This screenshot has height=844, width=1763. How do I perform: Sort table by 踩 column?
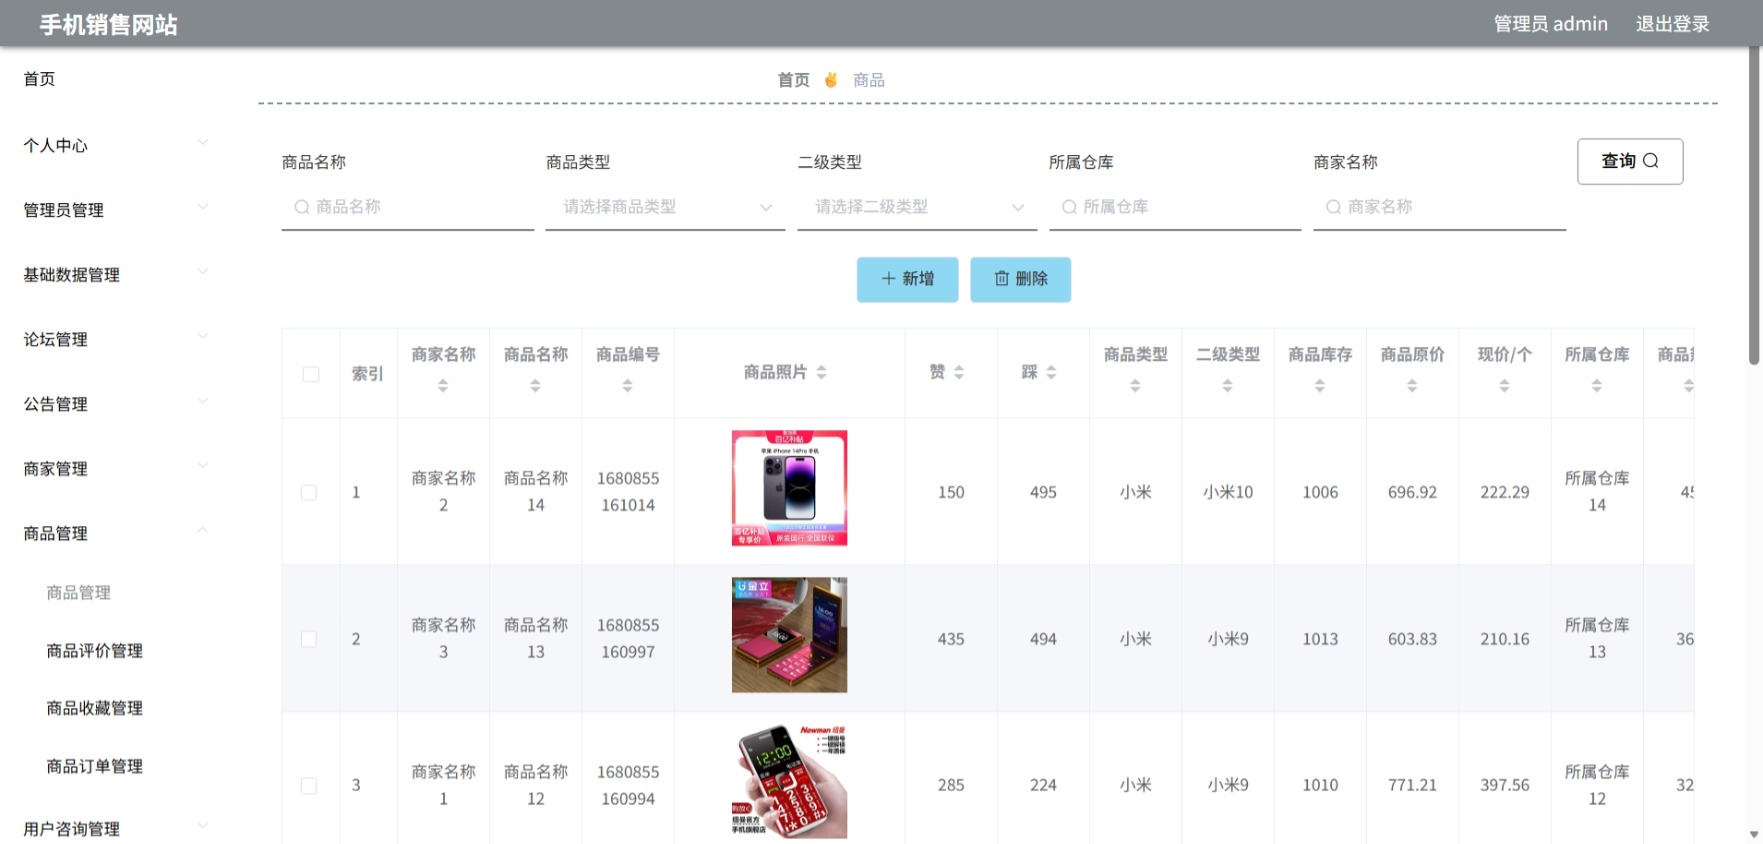[1051, 372]
